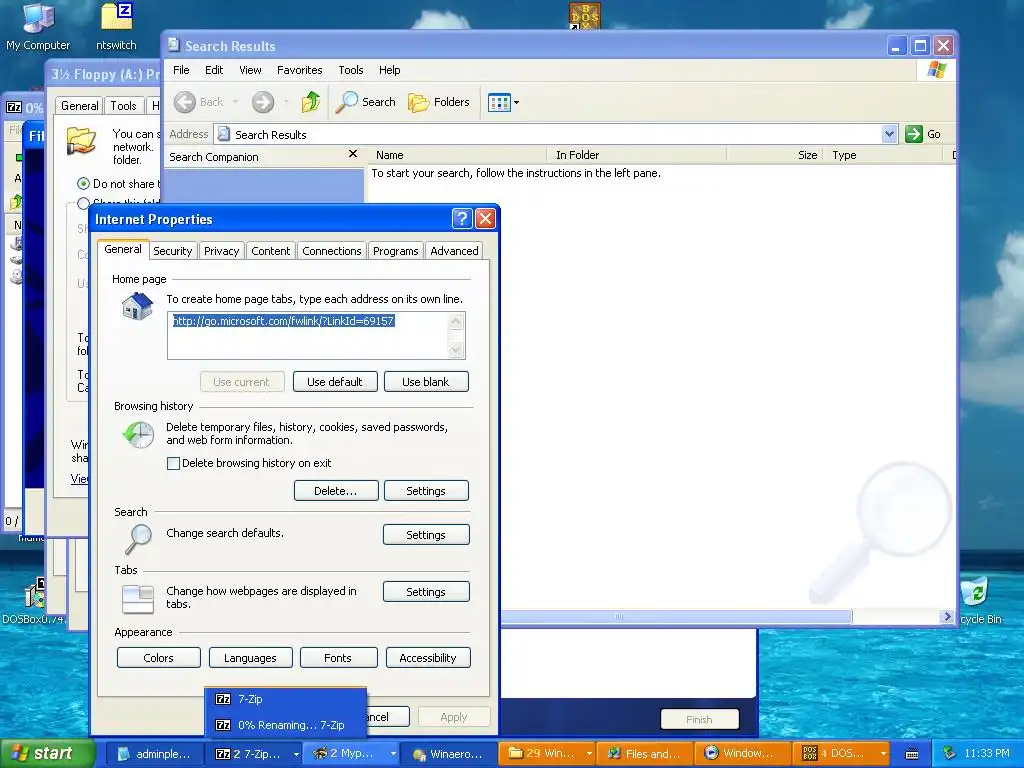Open Back button history dropdown arrow
The height and width of the screenshot is (768, 1024).
pyautogui.click(x=235, y=102)
